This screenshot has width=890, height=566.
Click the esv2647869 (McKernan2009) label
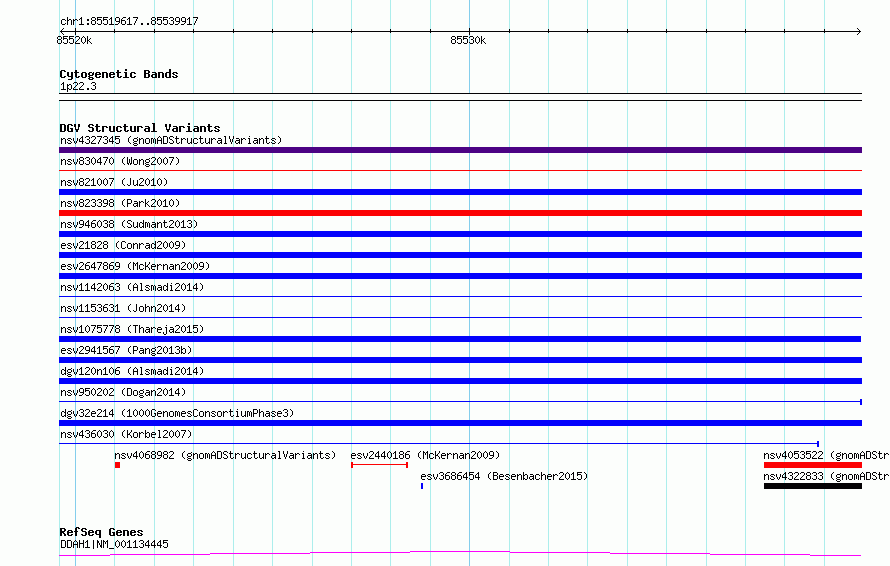pyautogui.click(x=135, y=266)
